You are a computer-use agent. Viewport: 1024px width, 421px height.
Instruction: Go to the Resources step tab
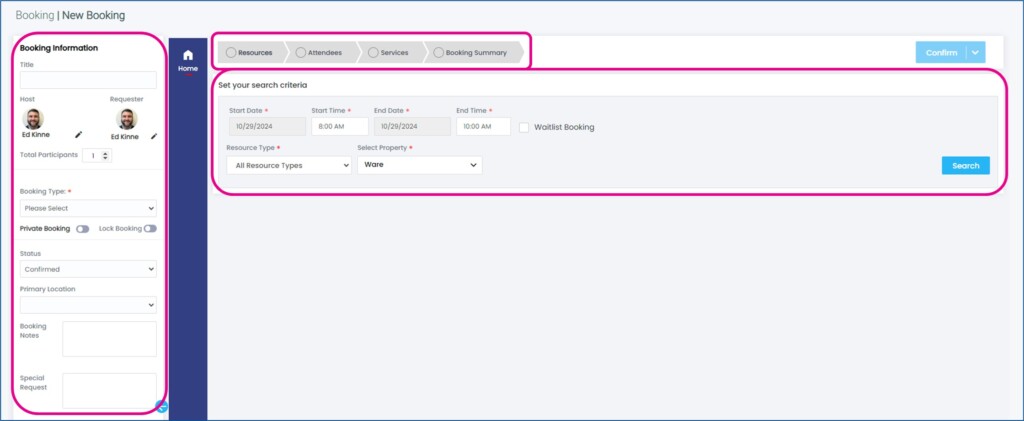(252, 53)
